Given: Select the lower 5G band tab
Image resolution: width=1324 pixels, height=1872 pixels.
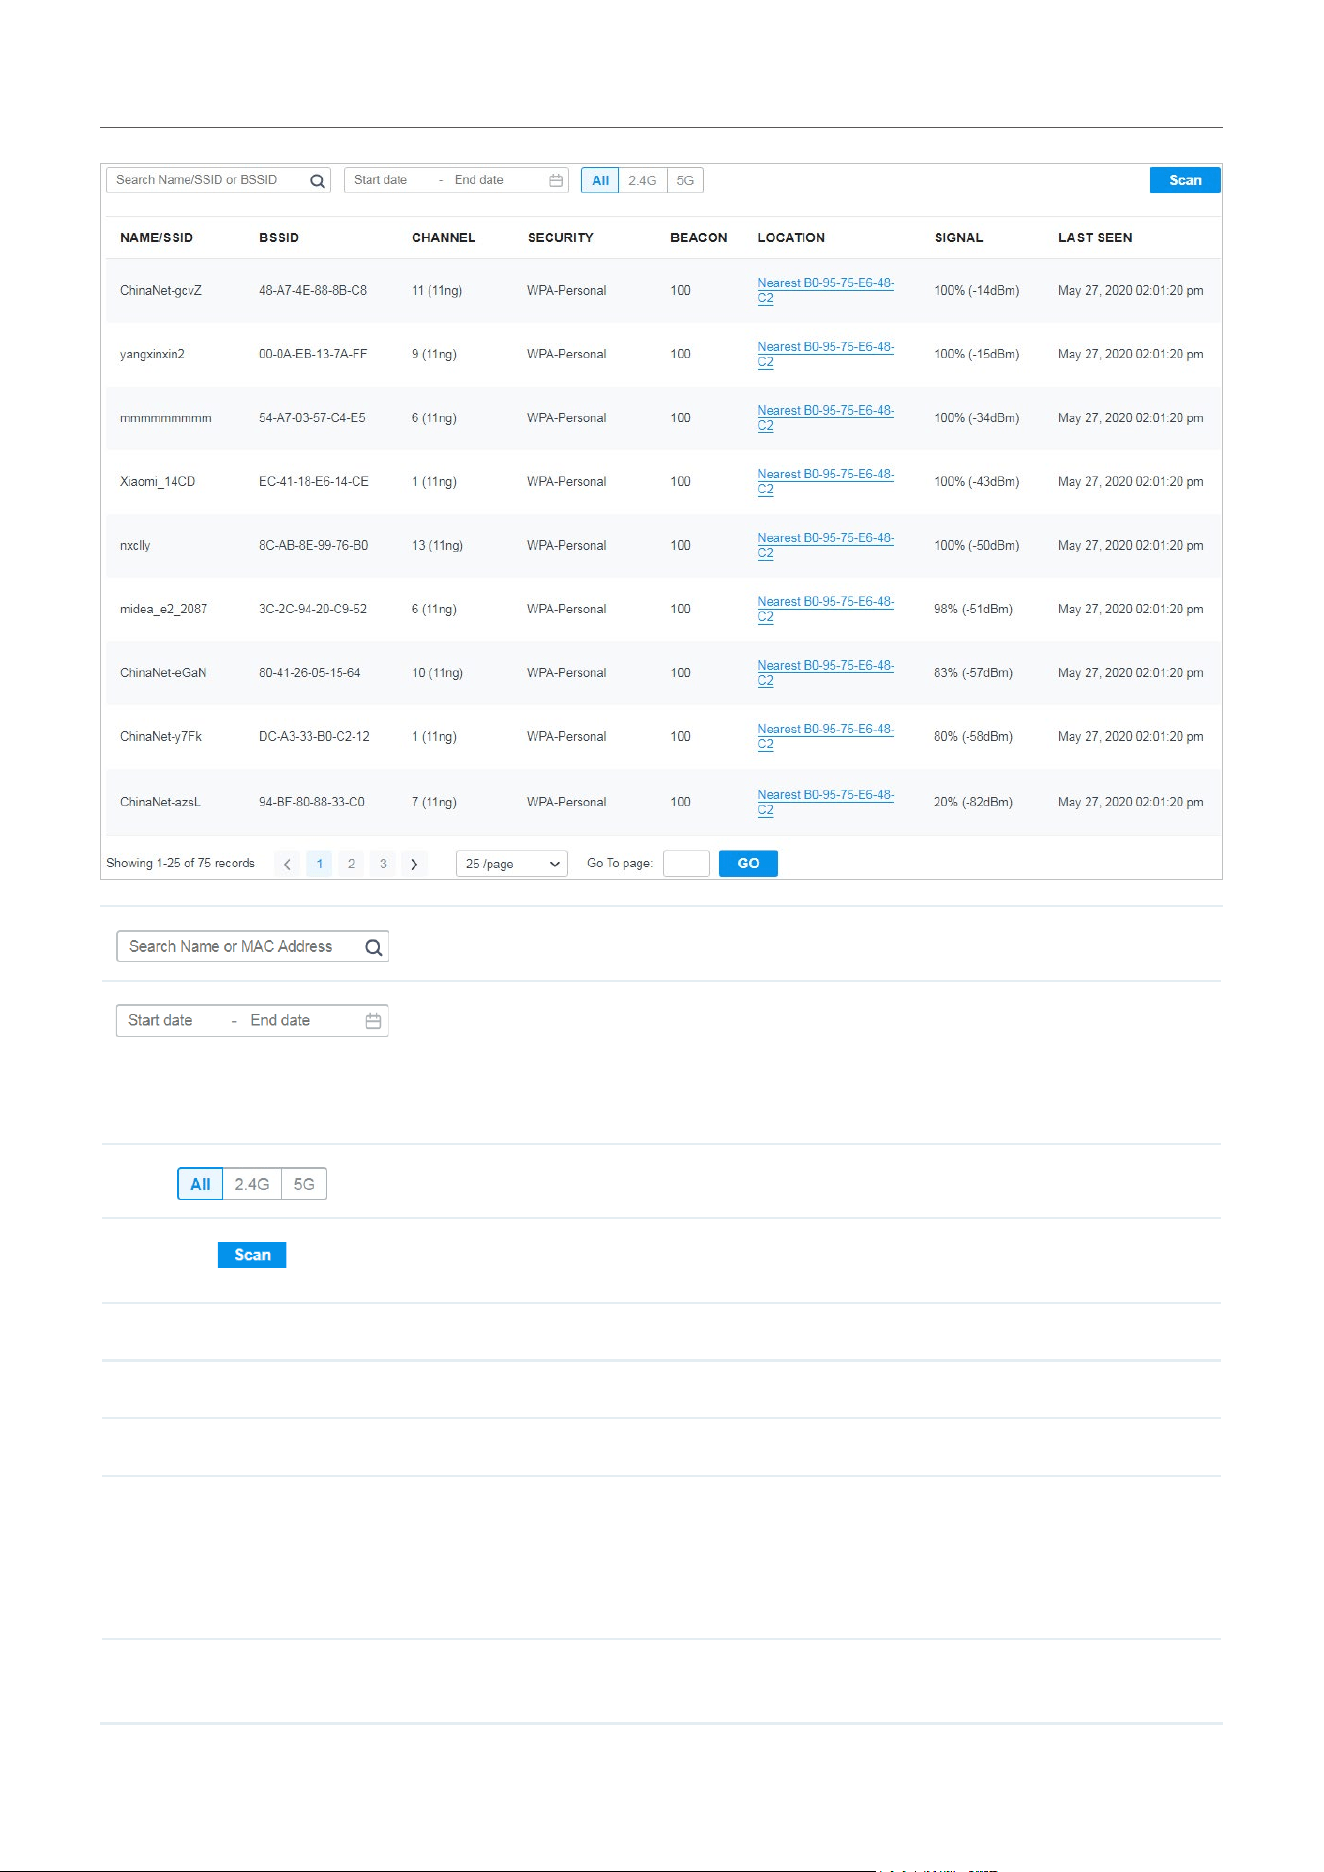Looking at the screenshot, I should pyautogui.click(x=304, y=1184).
